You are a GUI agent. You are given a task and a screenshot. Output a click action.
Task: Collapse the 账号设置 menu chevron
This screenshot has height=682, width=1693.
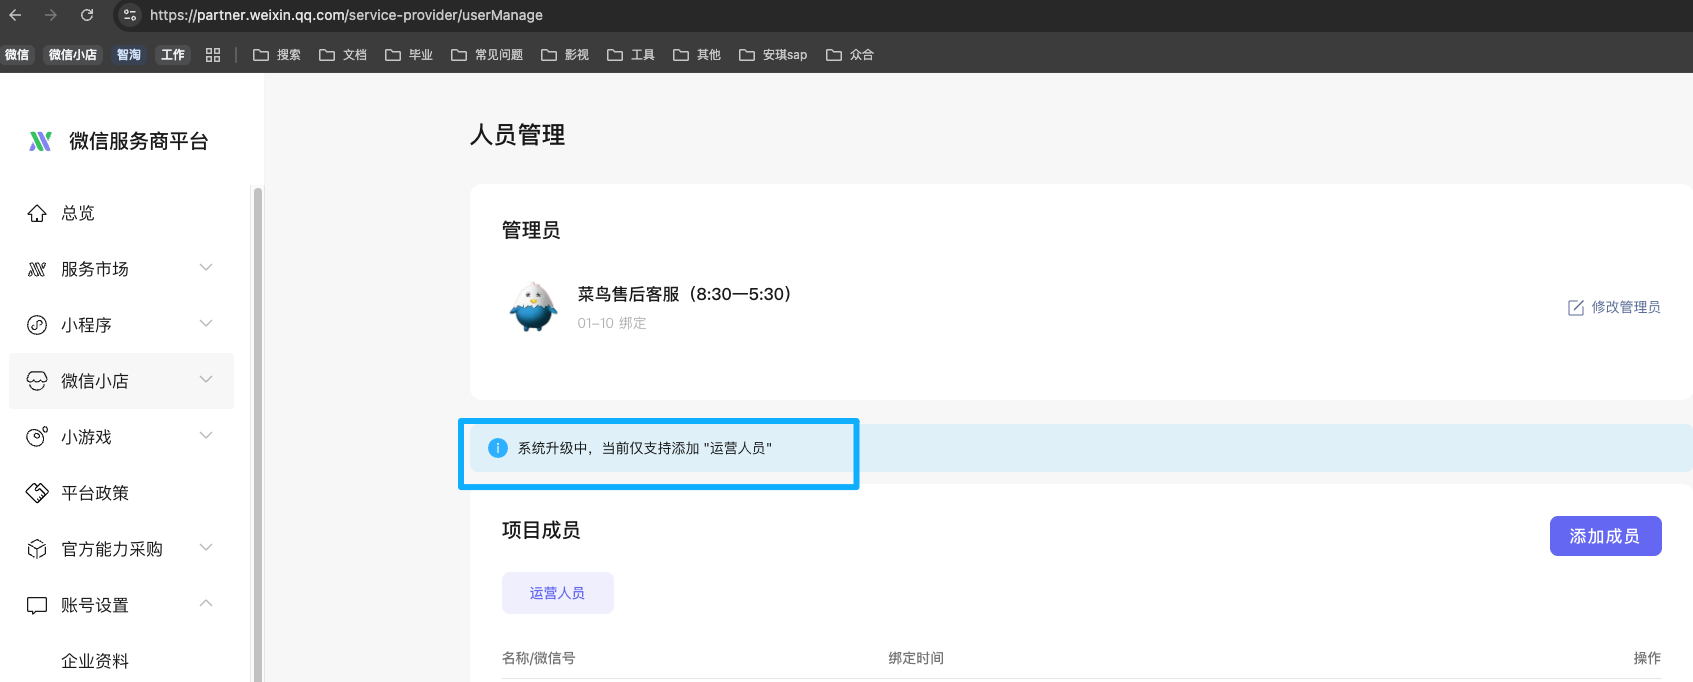click(206, 603)
